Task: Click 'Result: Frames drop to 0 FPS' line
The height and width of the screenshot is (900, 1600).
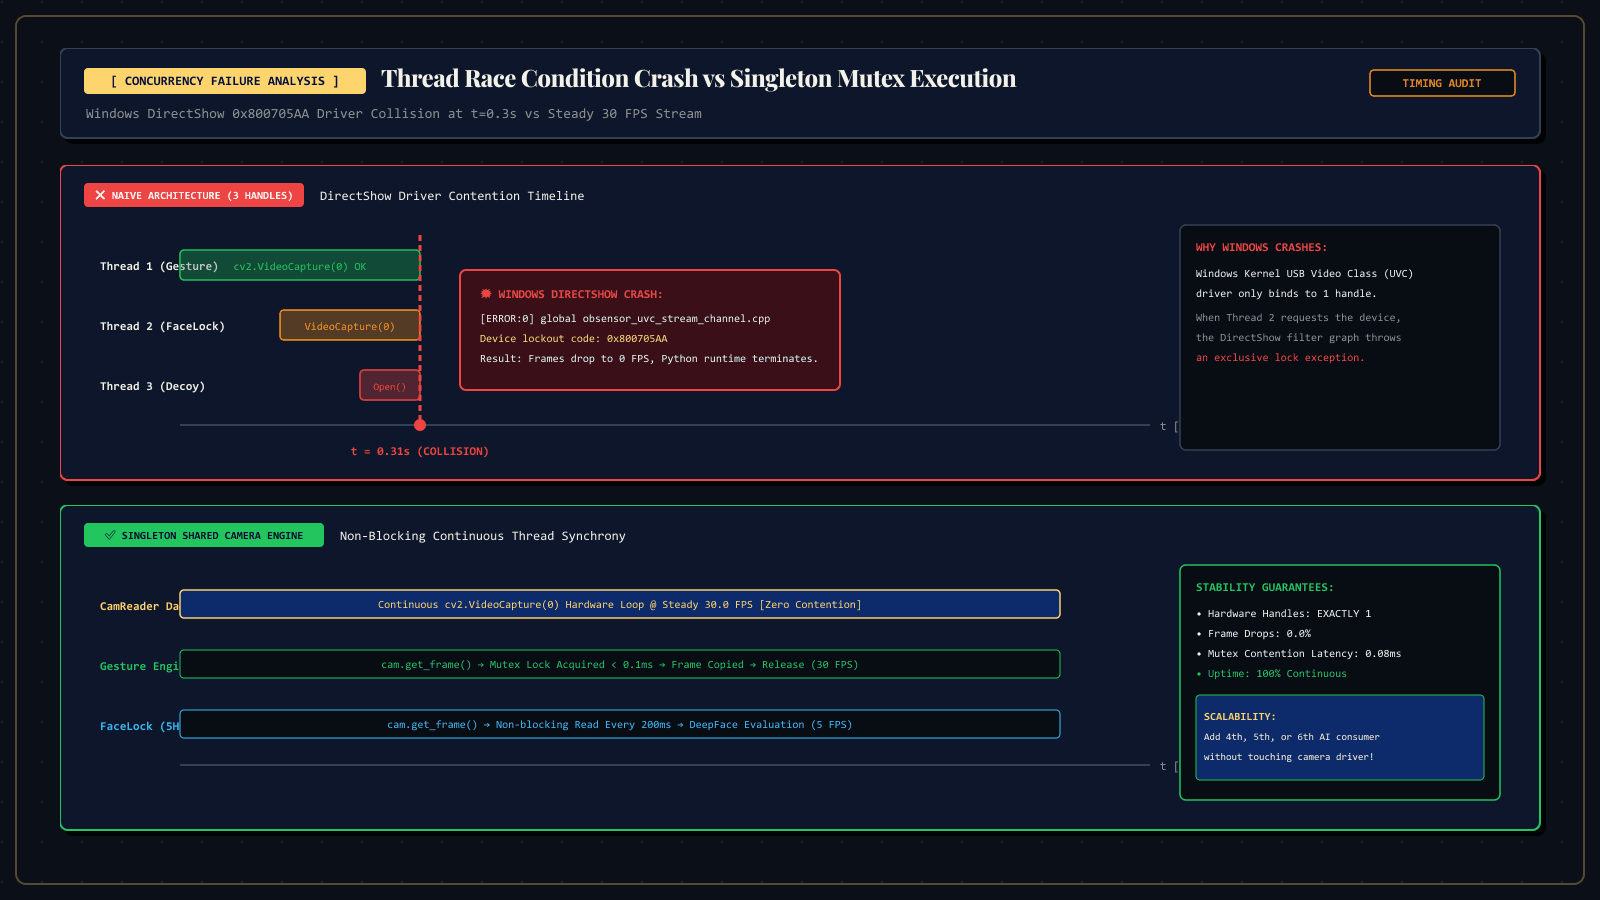Action: [649, 359]
